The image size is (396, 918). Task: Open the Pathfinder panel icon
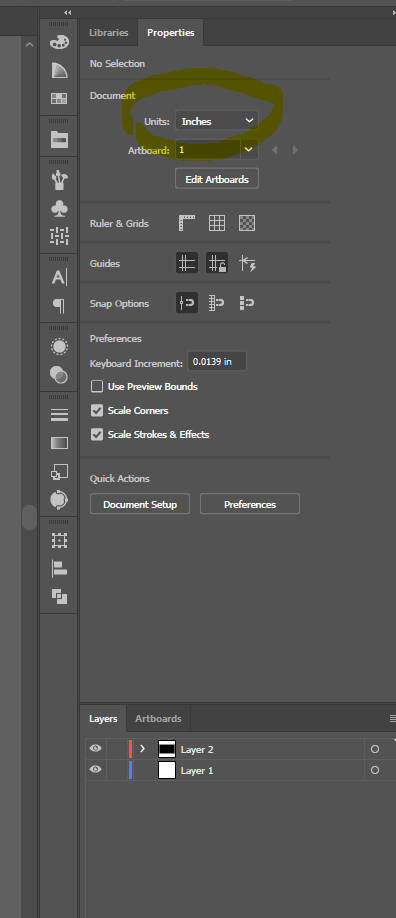[x=59, y=597]
